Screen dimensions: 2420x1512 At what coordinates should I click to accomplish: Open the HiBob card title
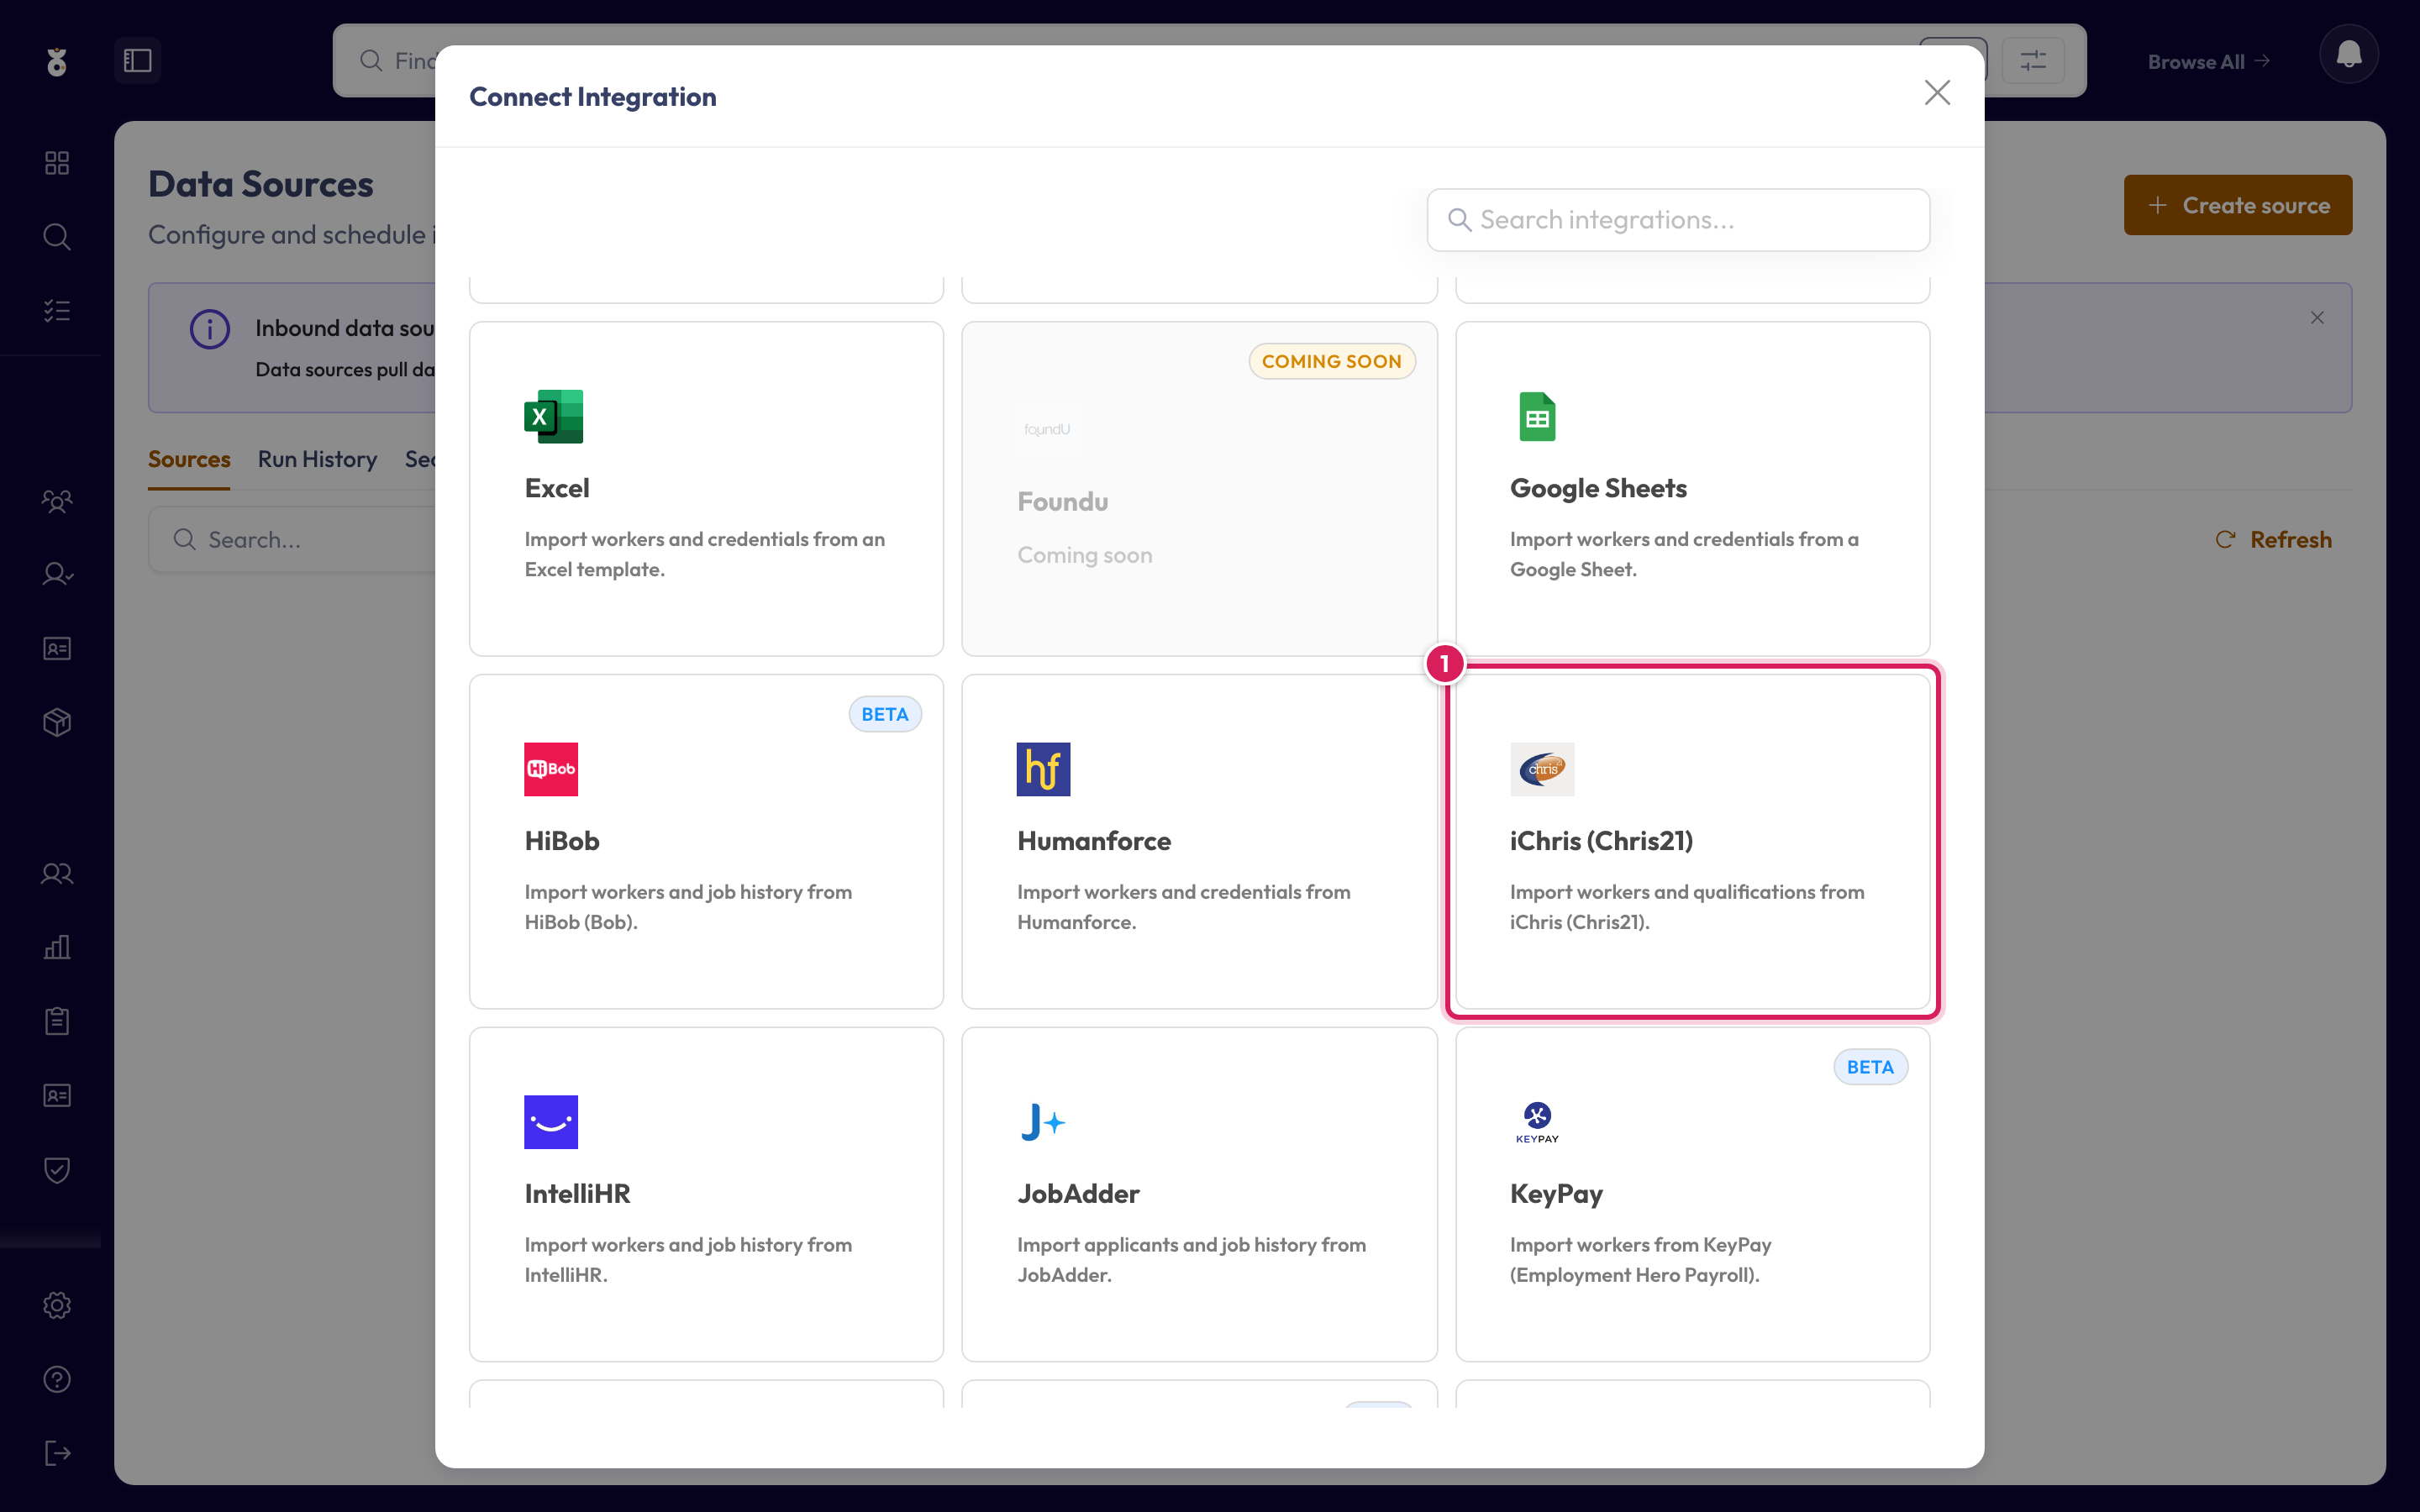[x=562, y=841]
